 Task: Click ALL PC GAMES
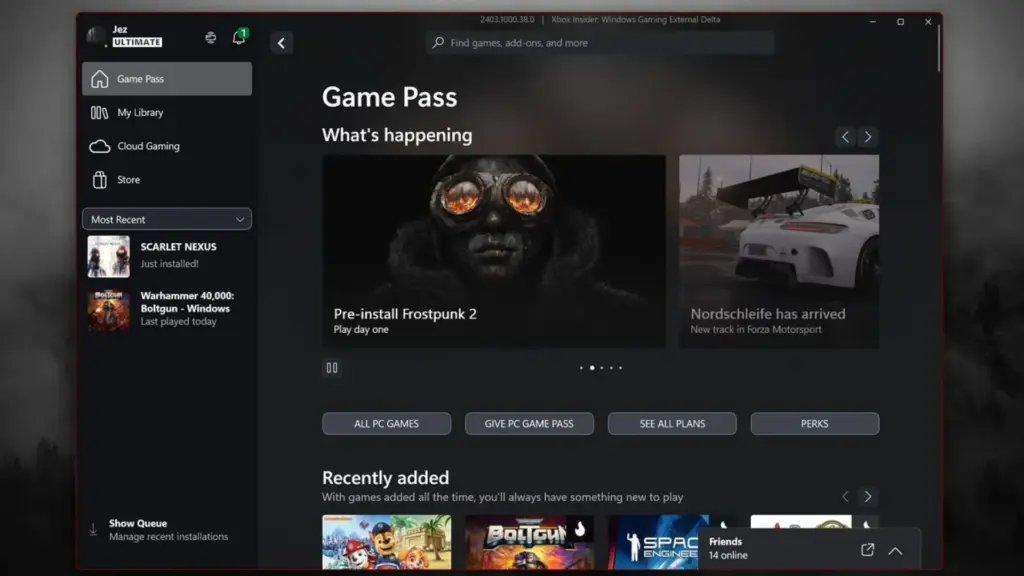point(386,423)
